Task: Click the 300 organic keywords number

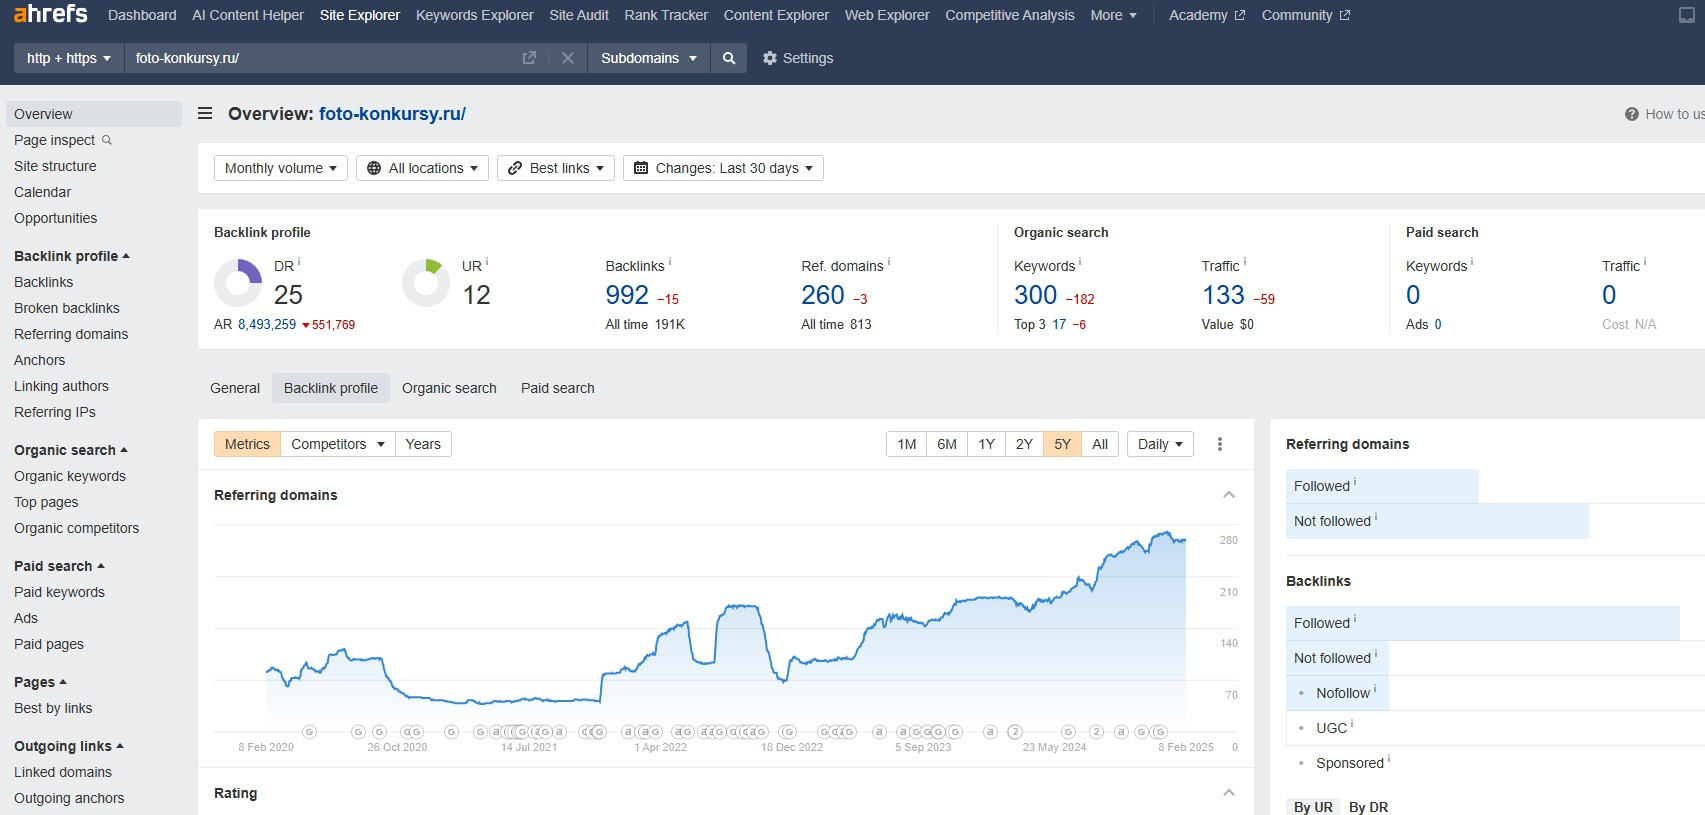Action: [1035, 295]
